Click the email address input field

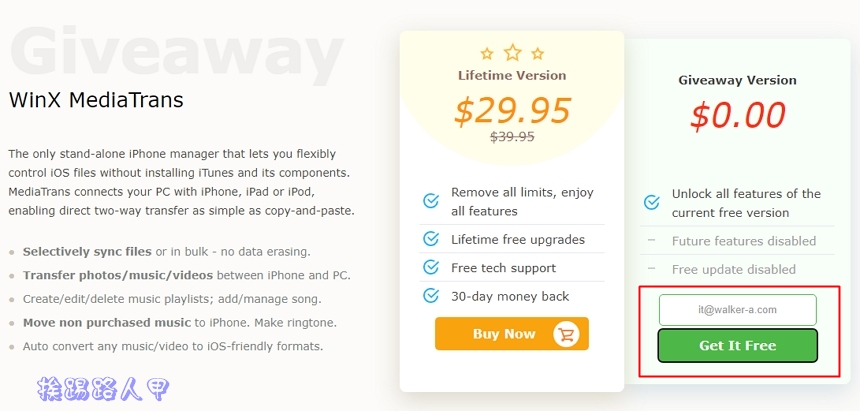click(737, 310)
